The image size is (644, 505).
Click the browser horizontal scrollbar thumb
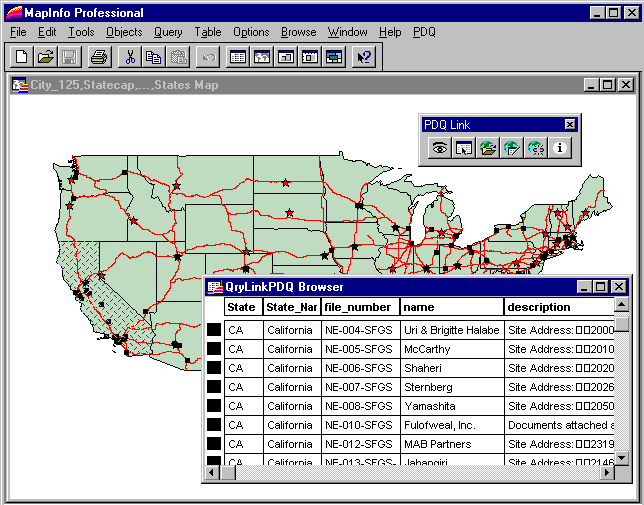(227, 473)
